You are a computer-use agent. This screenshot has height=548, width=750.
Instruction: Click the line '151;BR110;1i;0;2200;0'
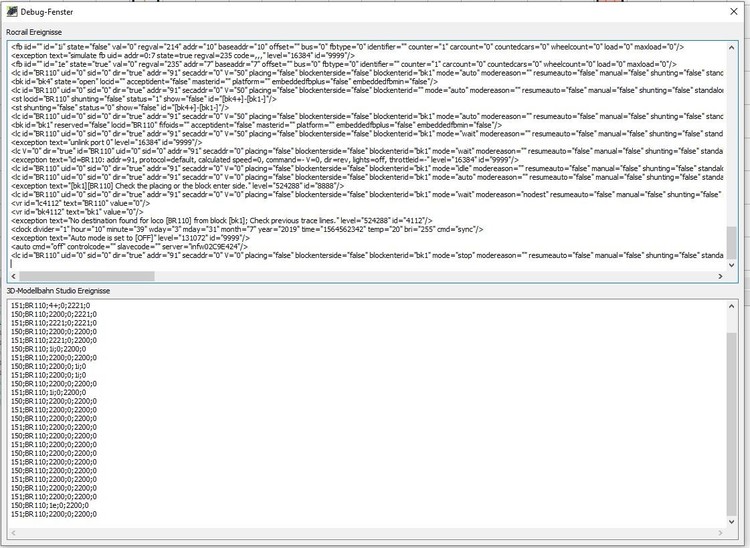point(48,392)
